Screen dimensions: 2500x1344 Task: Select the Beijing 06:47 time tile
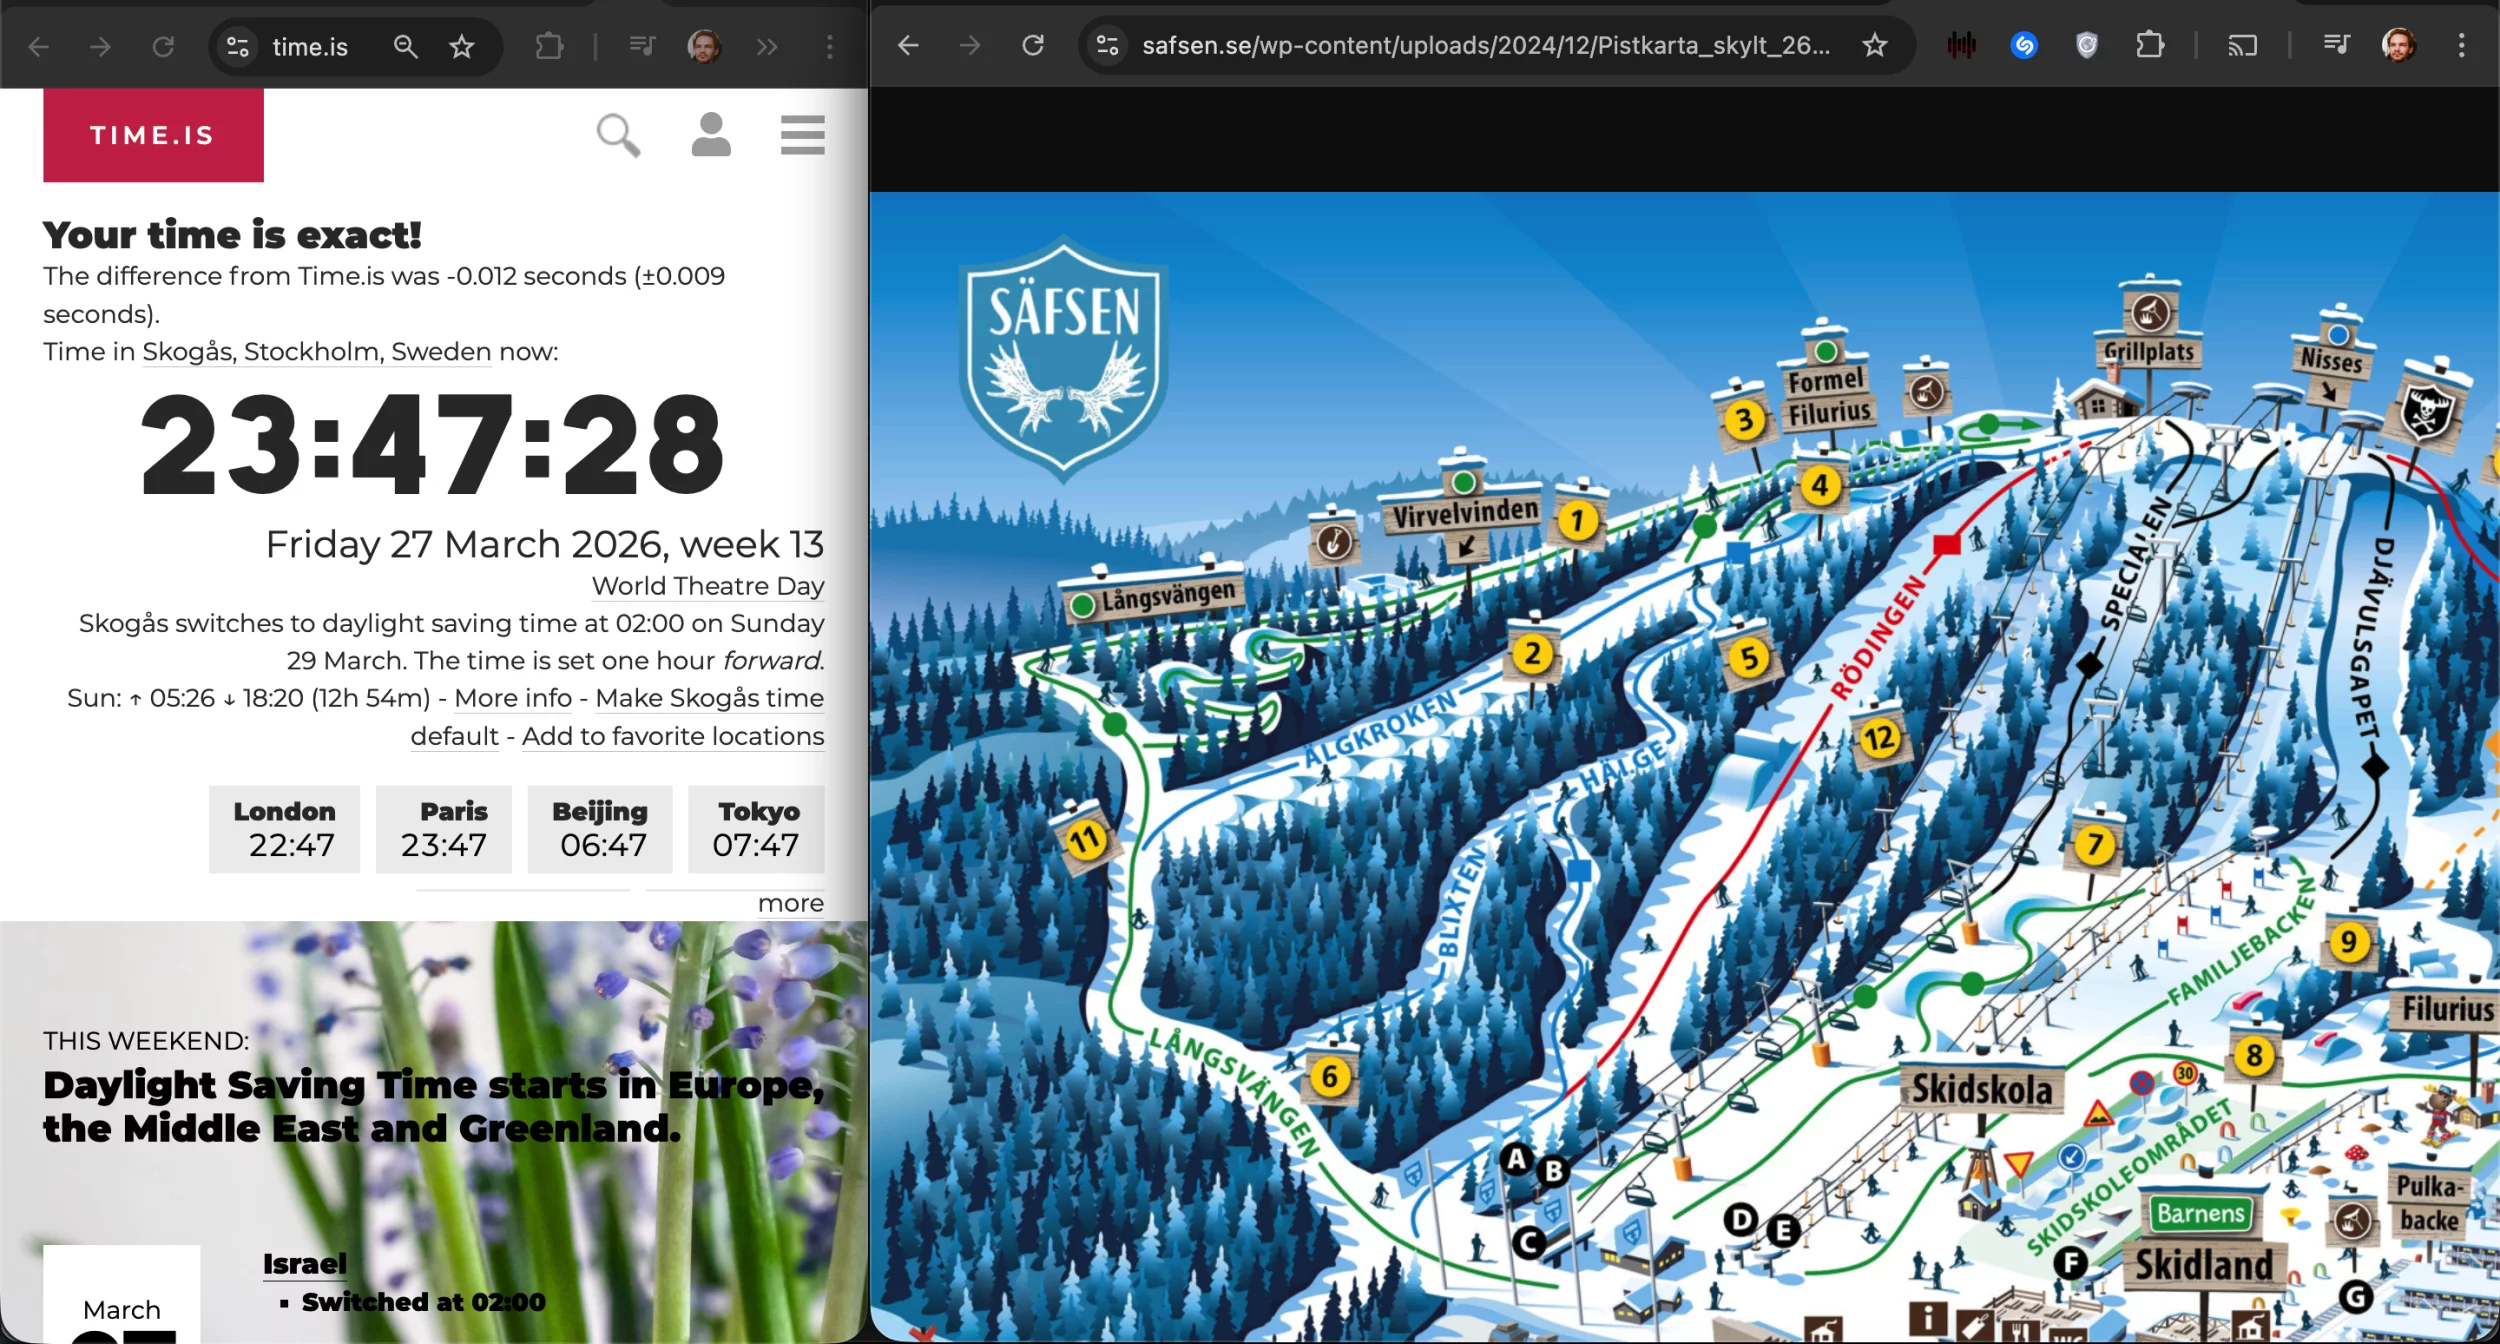click(600, 829)
